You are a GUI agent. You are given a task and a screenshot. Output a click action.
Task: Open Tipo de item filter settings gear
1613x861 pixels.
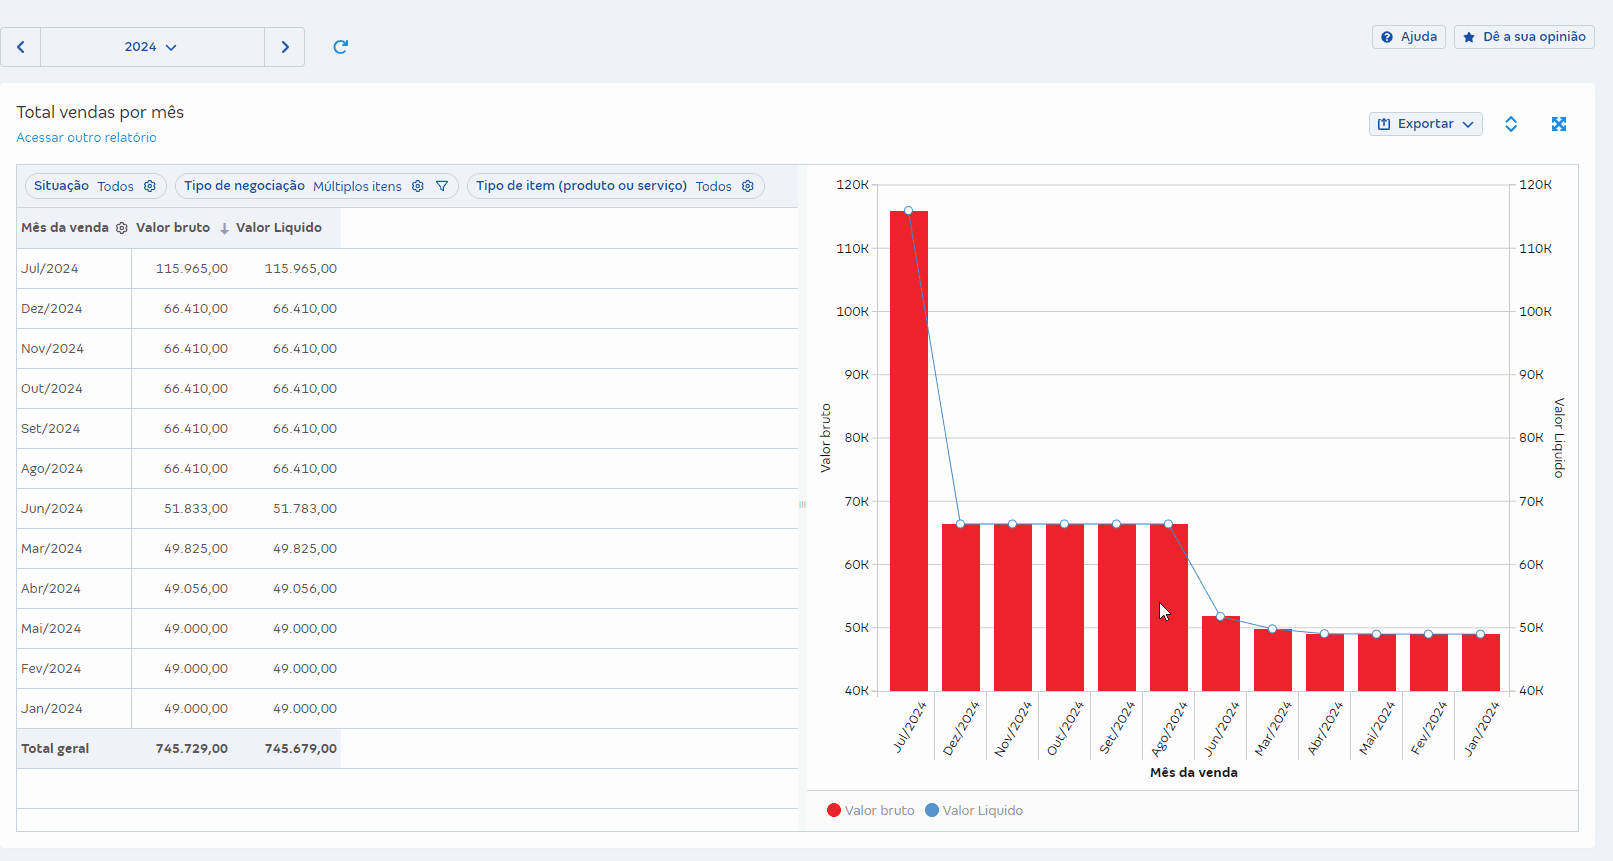point(748,186)
